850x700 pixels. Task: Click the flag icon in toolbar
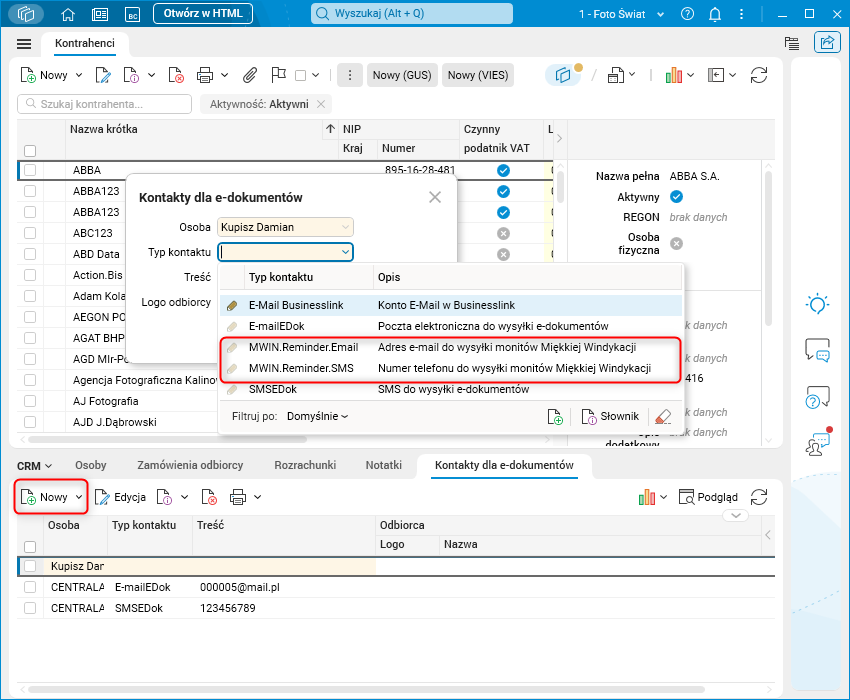(x=278, y=75)
